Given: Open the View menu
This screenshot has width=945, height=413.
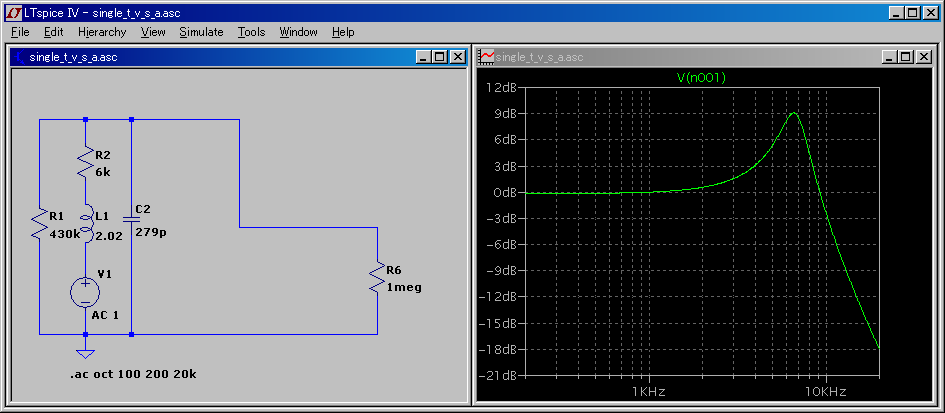Looking at the screenshot, I should tap(153, 32).
